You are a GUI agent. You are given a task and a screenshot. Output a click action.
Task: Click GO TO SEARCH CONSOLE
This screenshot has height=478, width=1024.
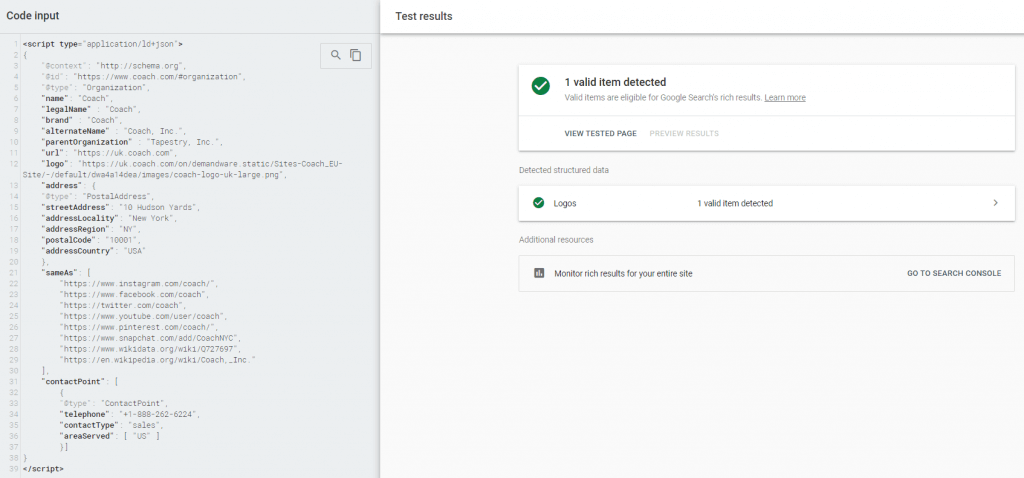953,274
